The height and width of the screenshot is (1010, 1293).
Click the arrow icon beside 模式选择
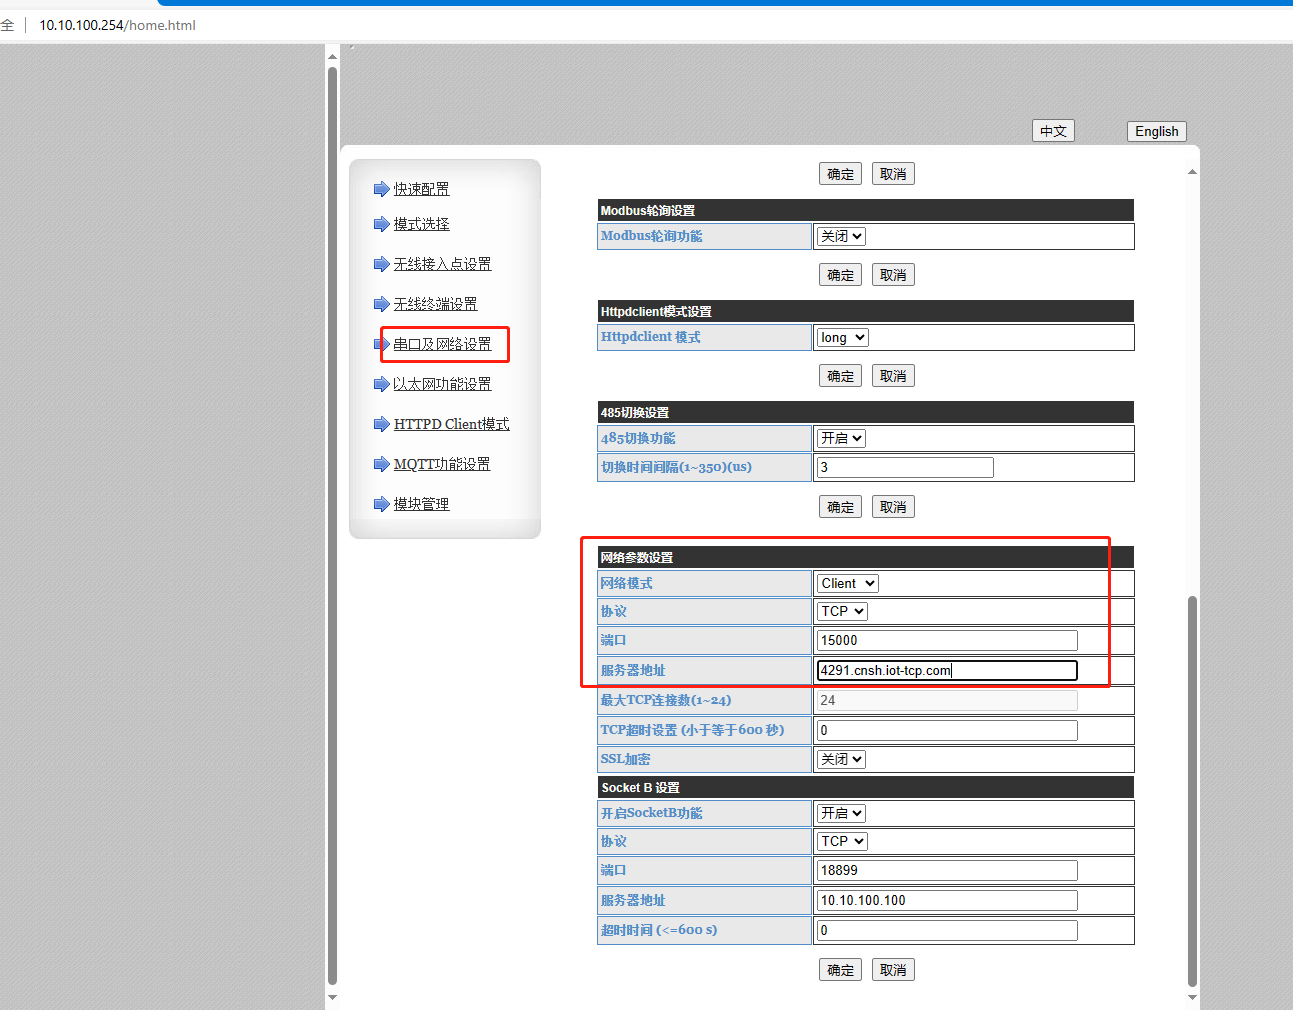coord(381,224)
